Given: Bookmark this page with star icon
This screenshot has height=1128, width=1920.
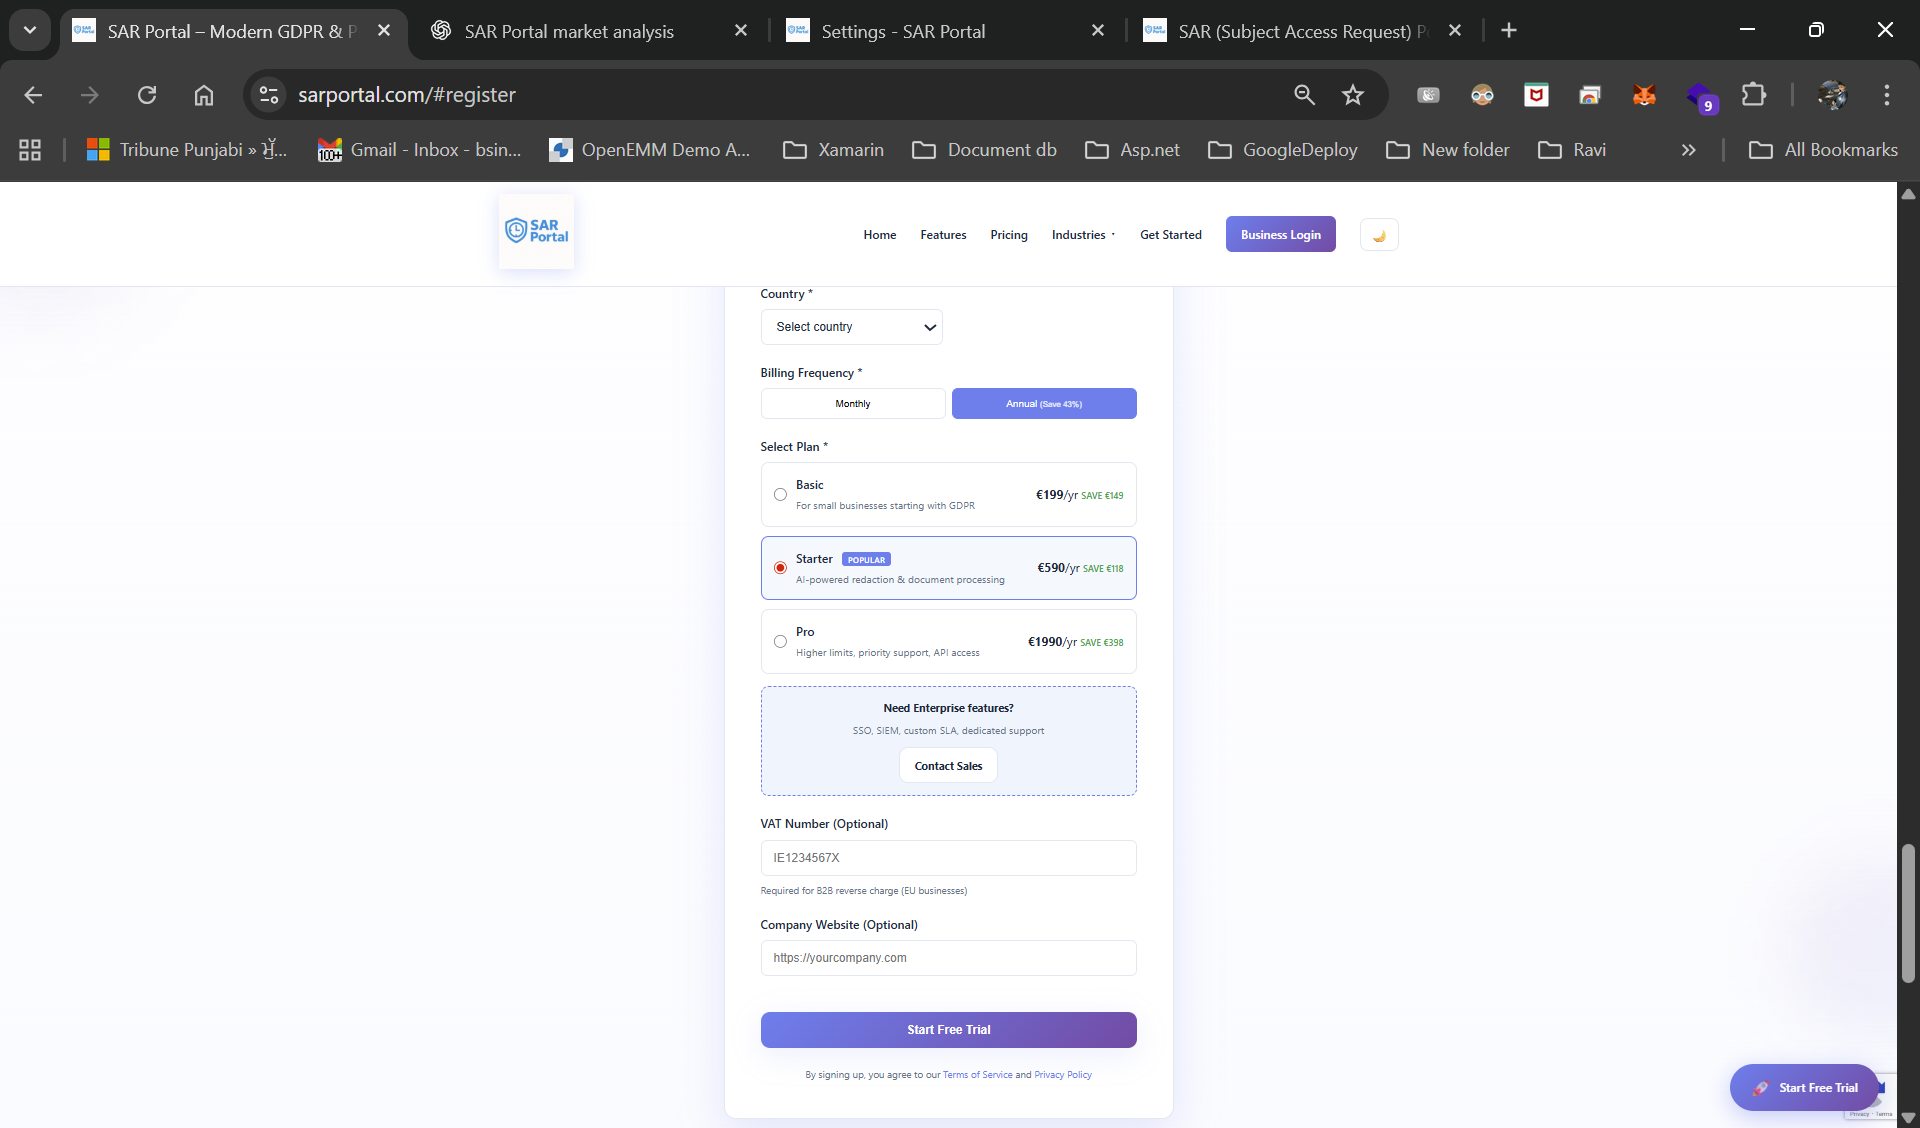Looking at the screenshot, I should tap(1353, 95).
